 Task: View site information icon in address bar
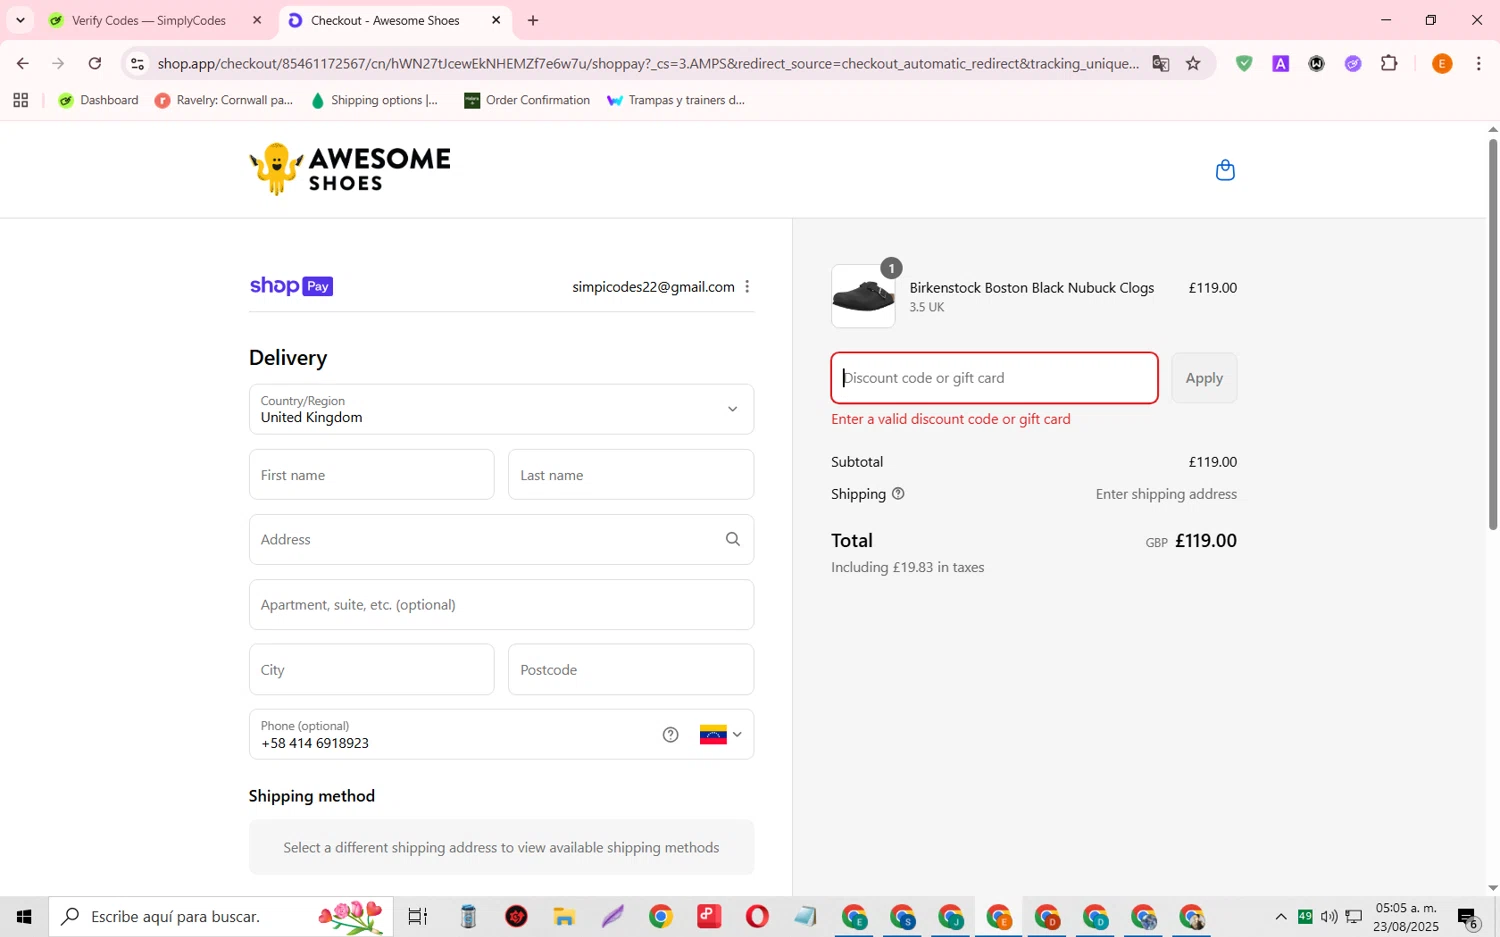138,63
